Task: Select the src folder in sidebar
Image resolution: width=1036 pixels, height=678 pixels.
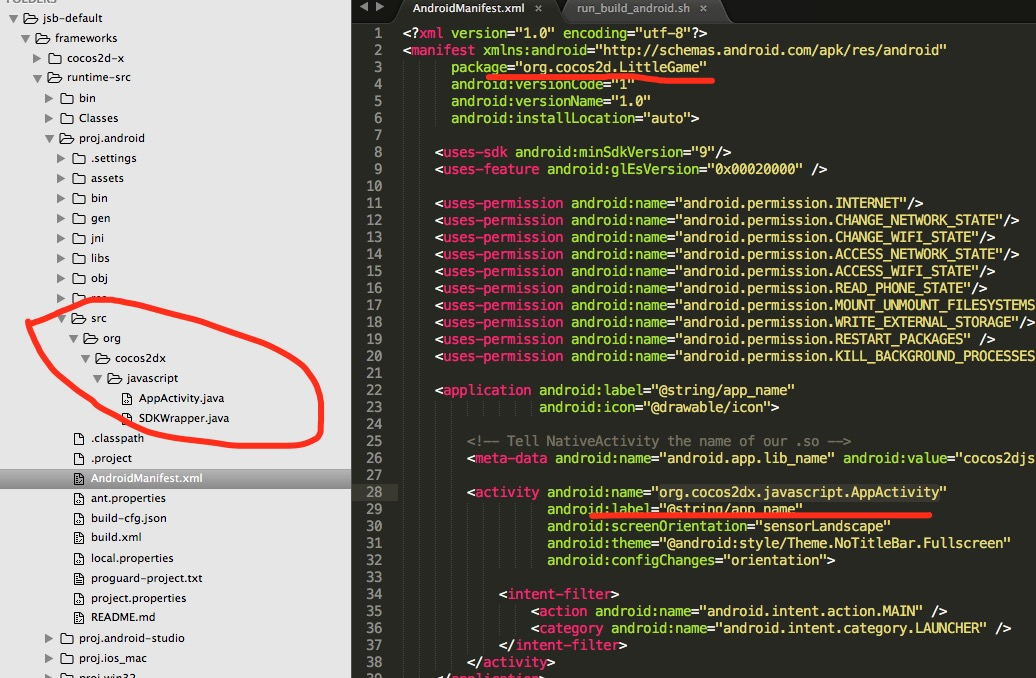Action: (x=98, y=319)
